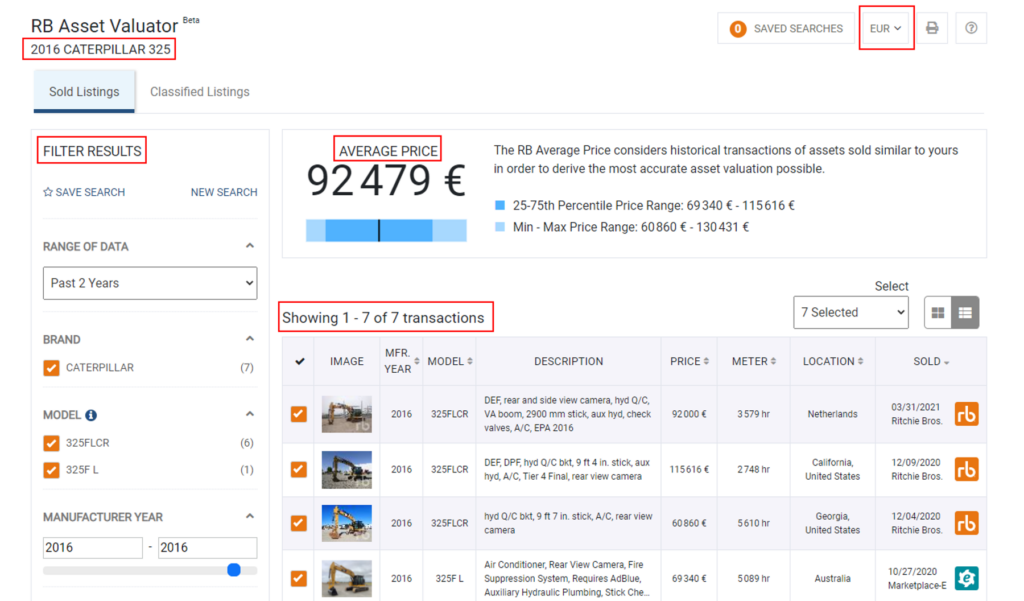Uncheck the 325F L model filter

click(x=51, y=470)
